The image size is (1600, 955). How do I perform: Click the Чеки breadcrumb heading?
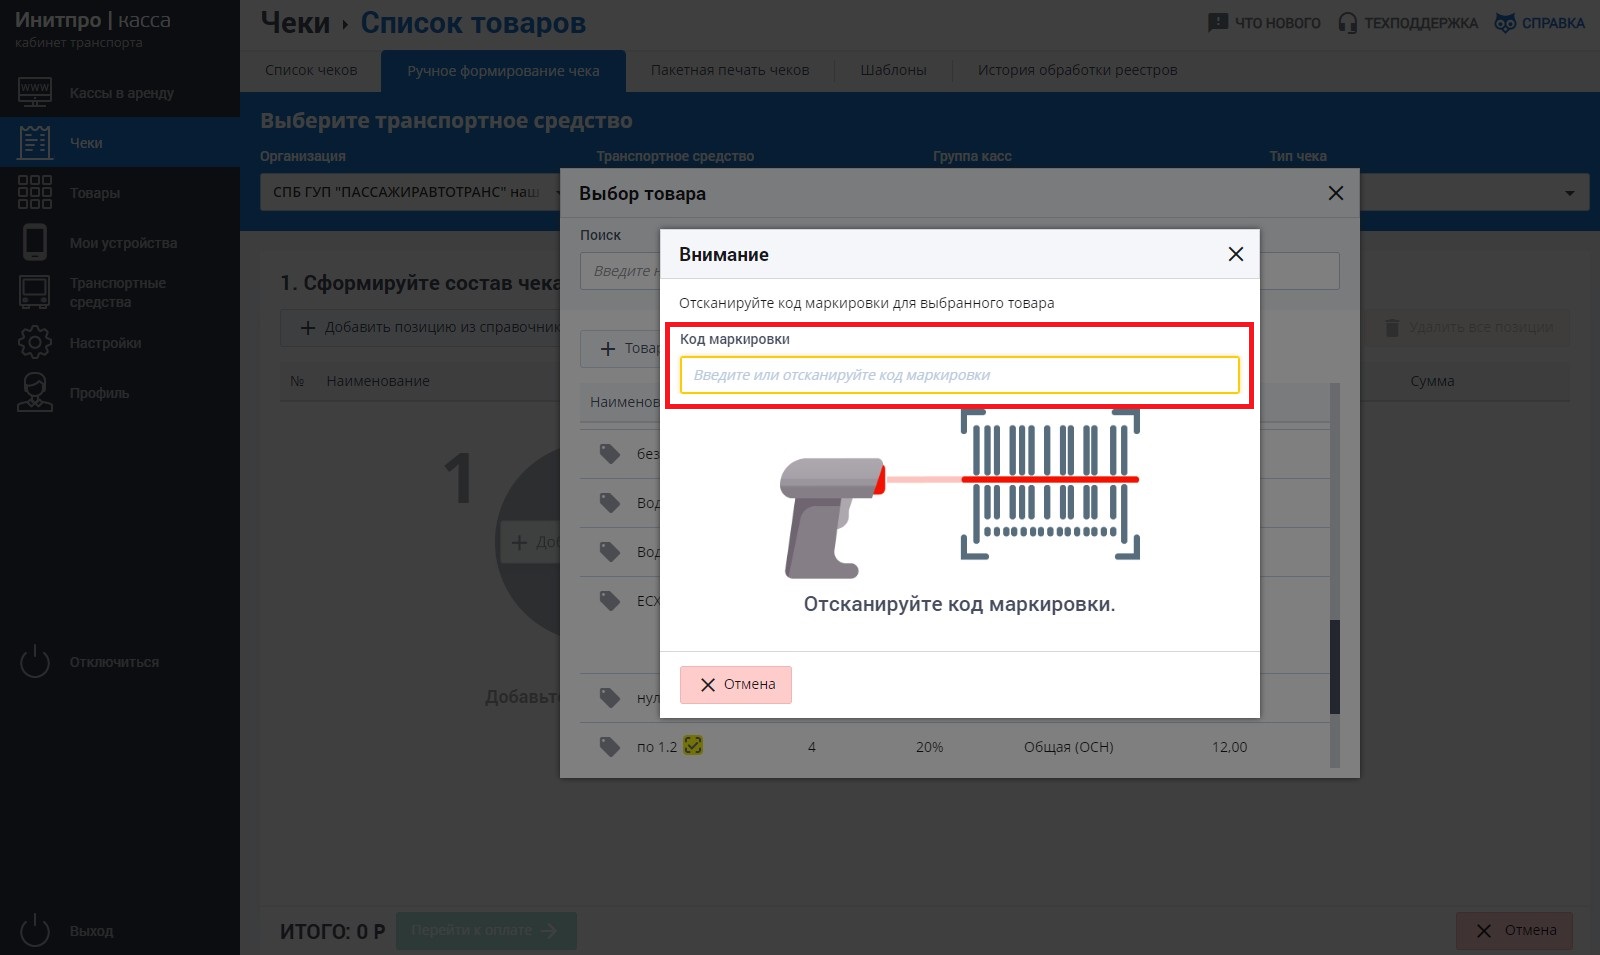295,23
